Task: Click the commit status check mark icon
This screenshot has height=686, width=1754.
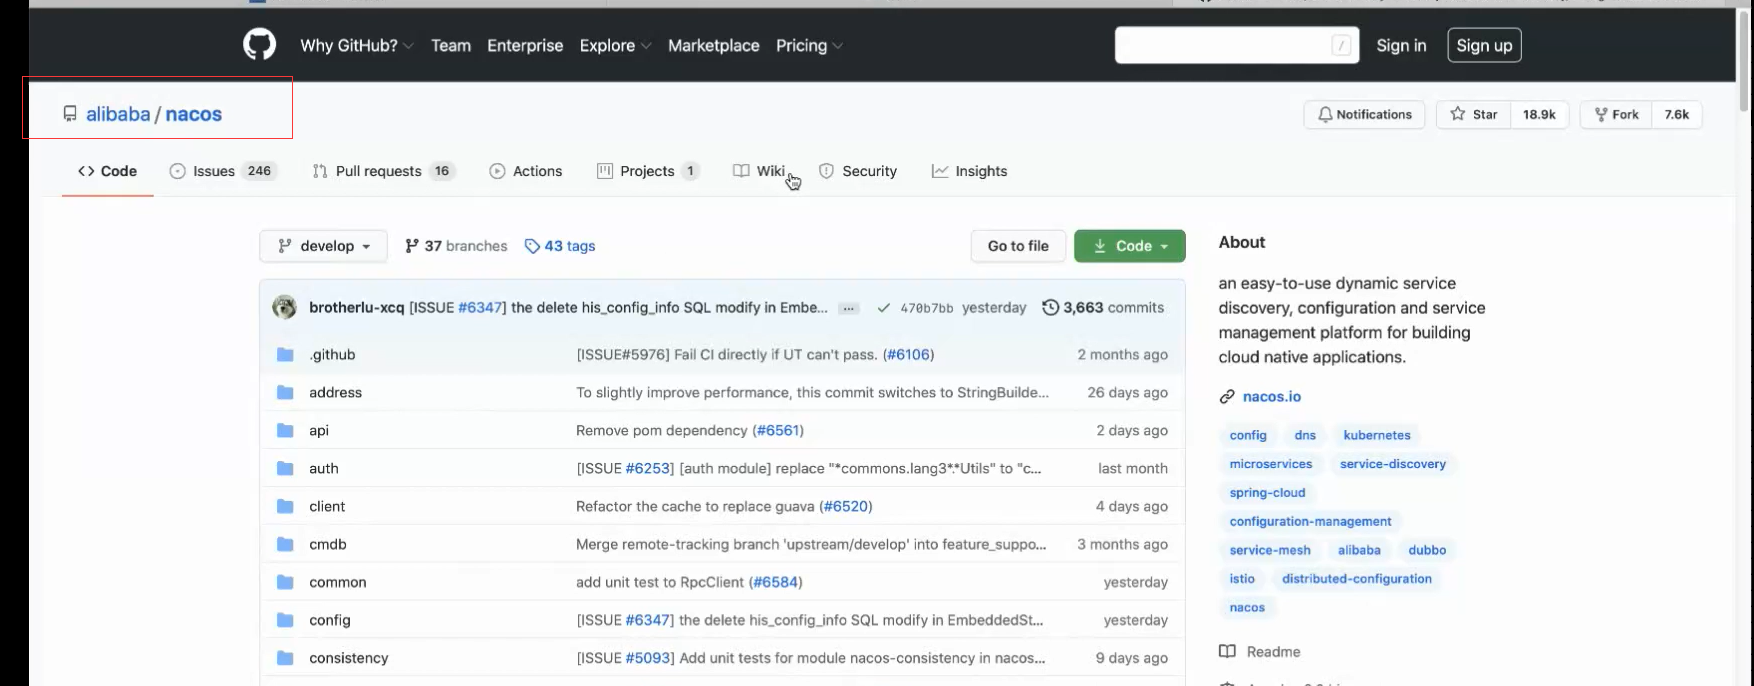Action: (x=883, y=308)
